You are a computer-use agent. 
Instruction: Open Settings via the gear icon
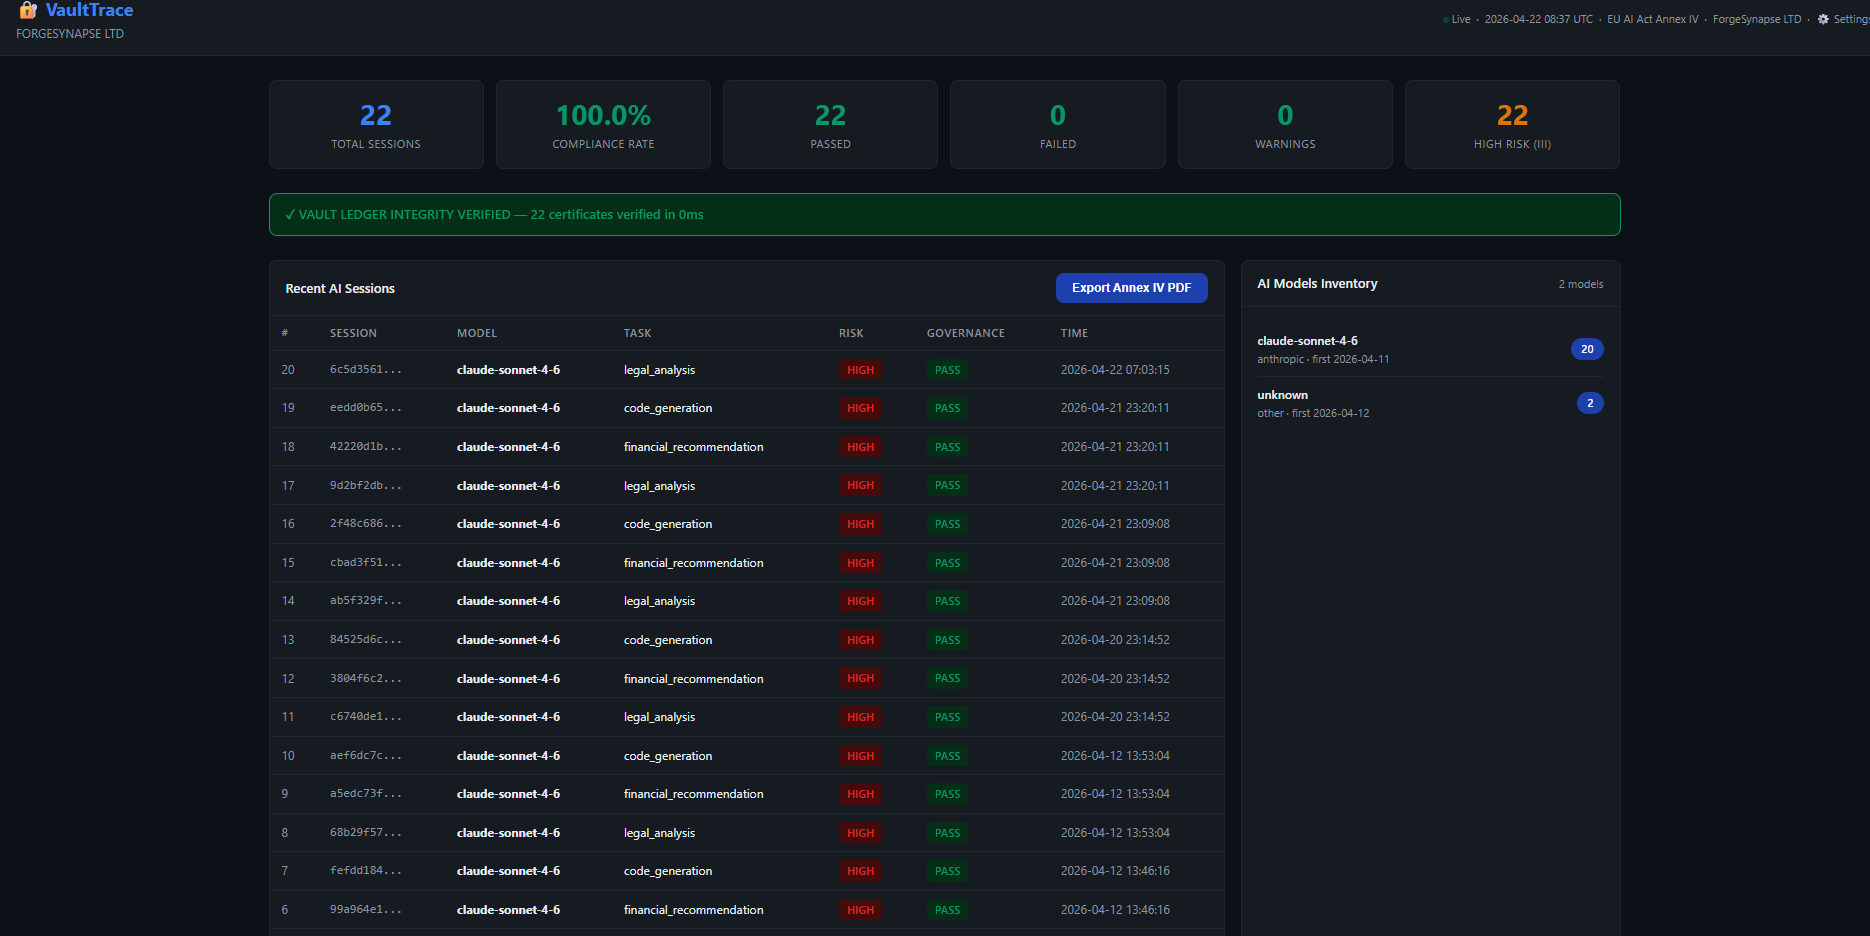click(1823, 19)
